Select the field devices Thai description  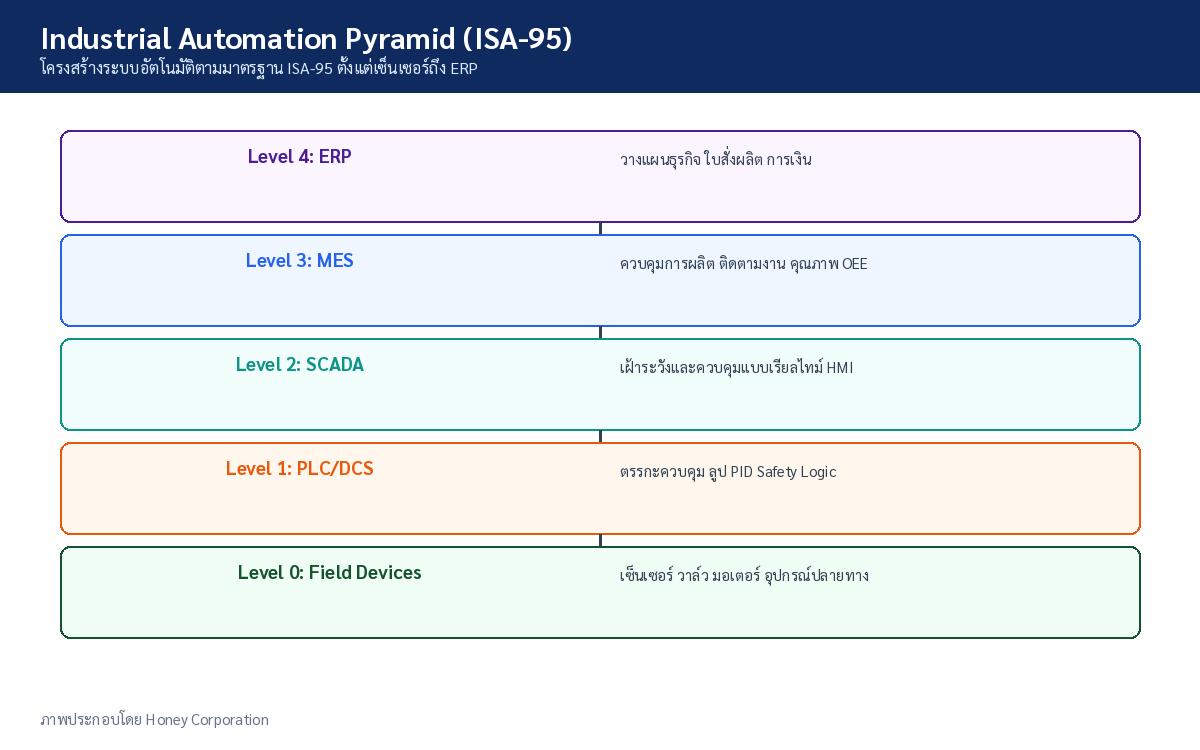point(744,576)
